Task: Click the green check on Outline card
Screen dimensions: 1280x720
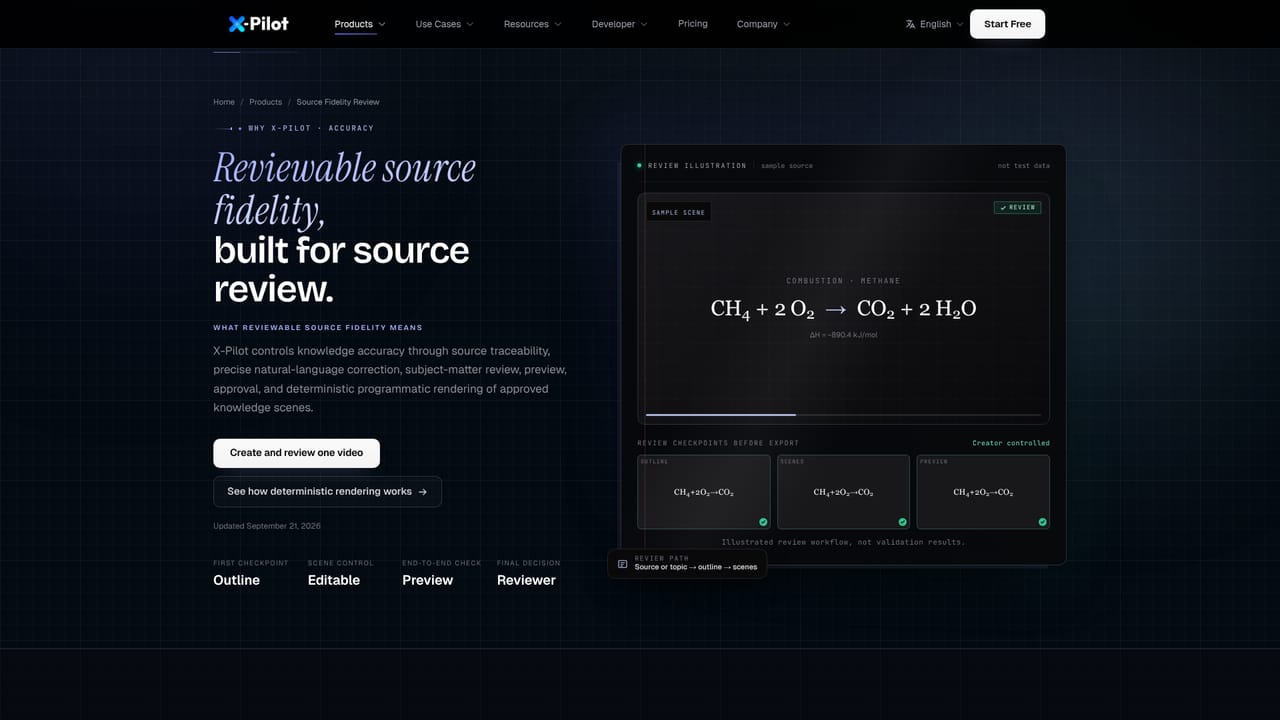Action: [763, 522]
